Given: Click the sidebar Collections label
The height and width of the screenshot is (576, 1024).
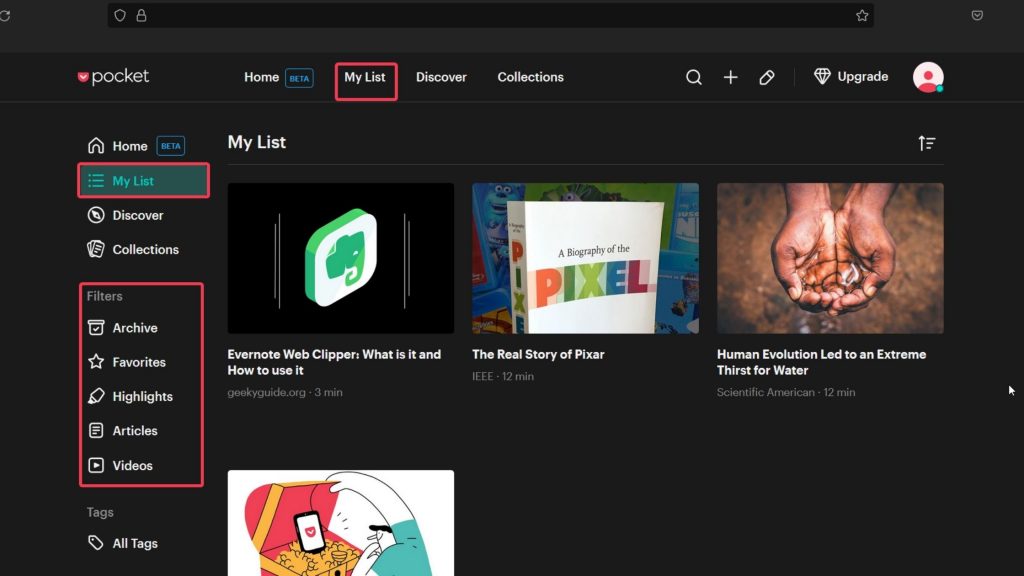Looking at the screenshot, I should click(x=146, y=249).
